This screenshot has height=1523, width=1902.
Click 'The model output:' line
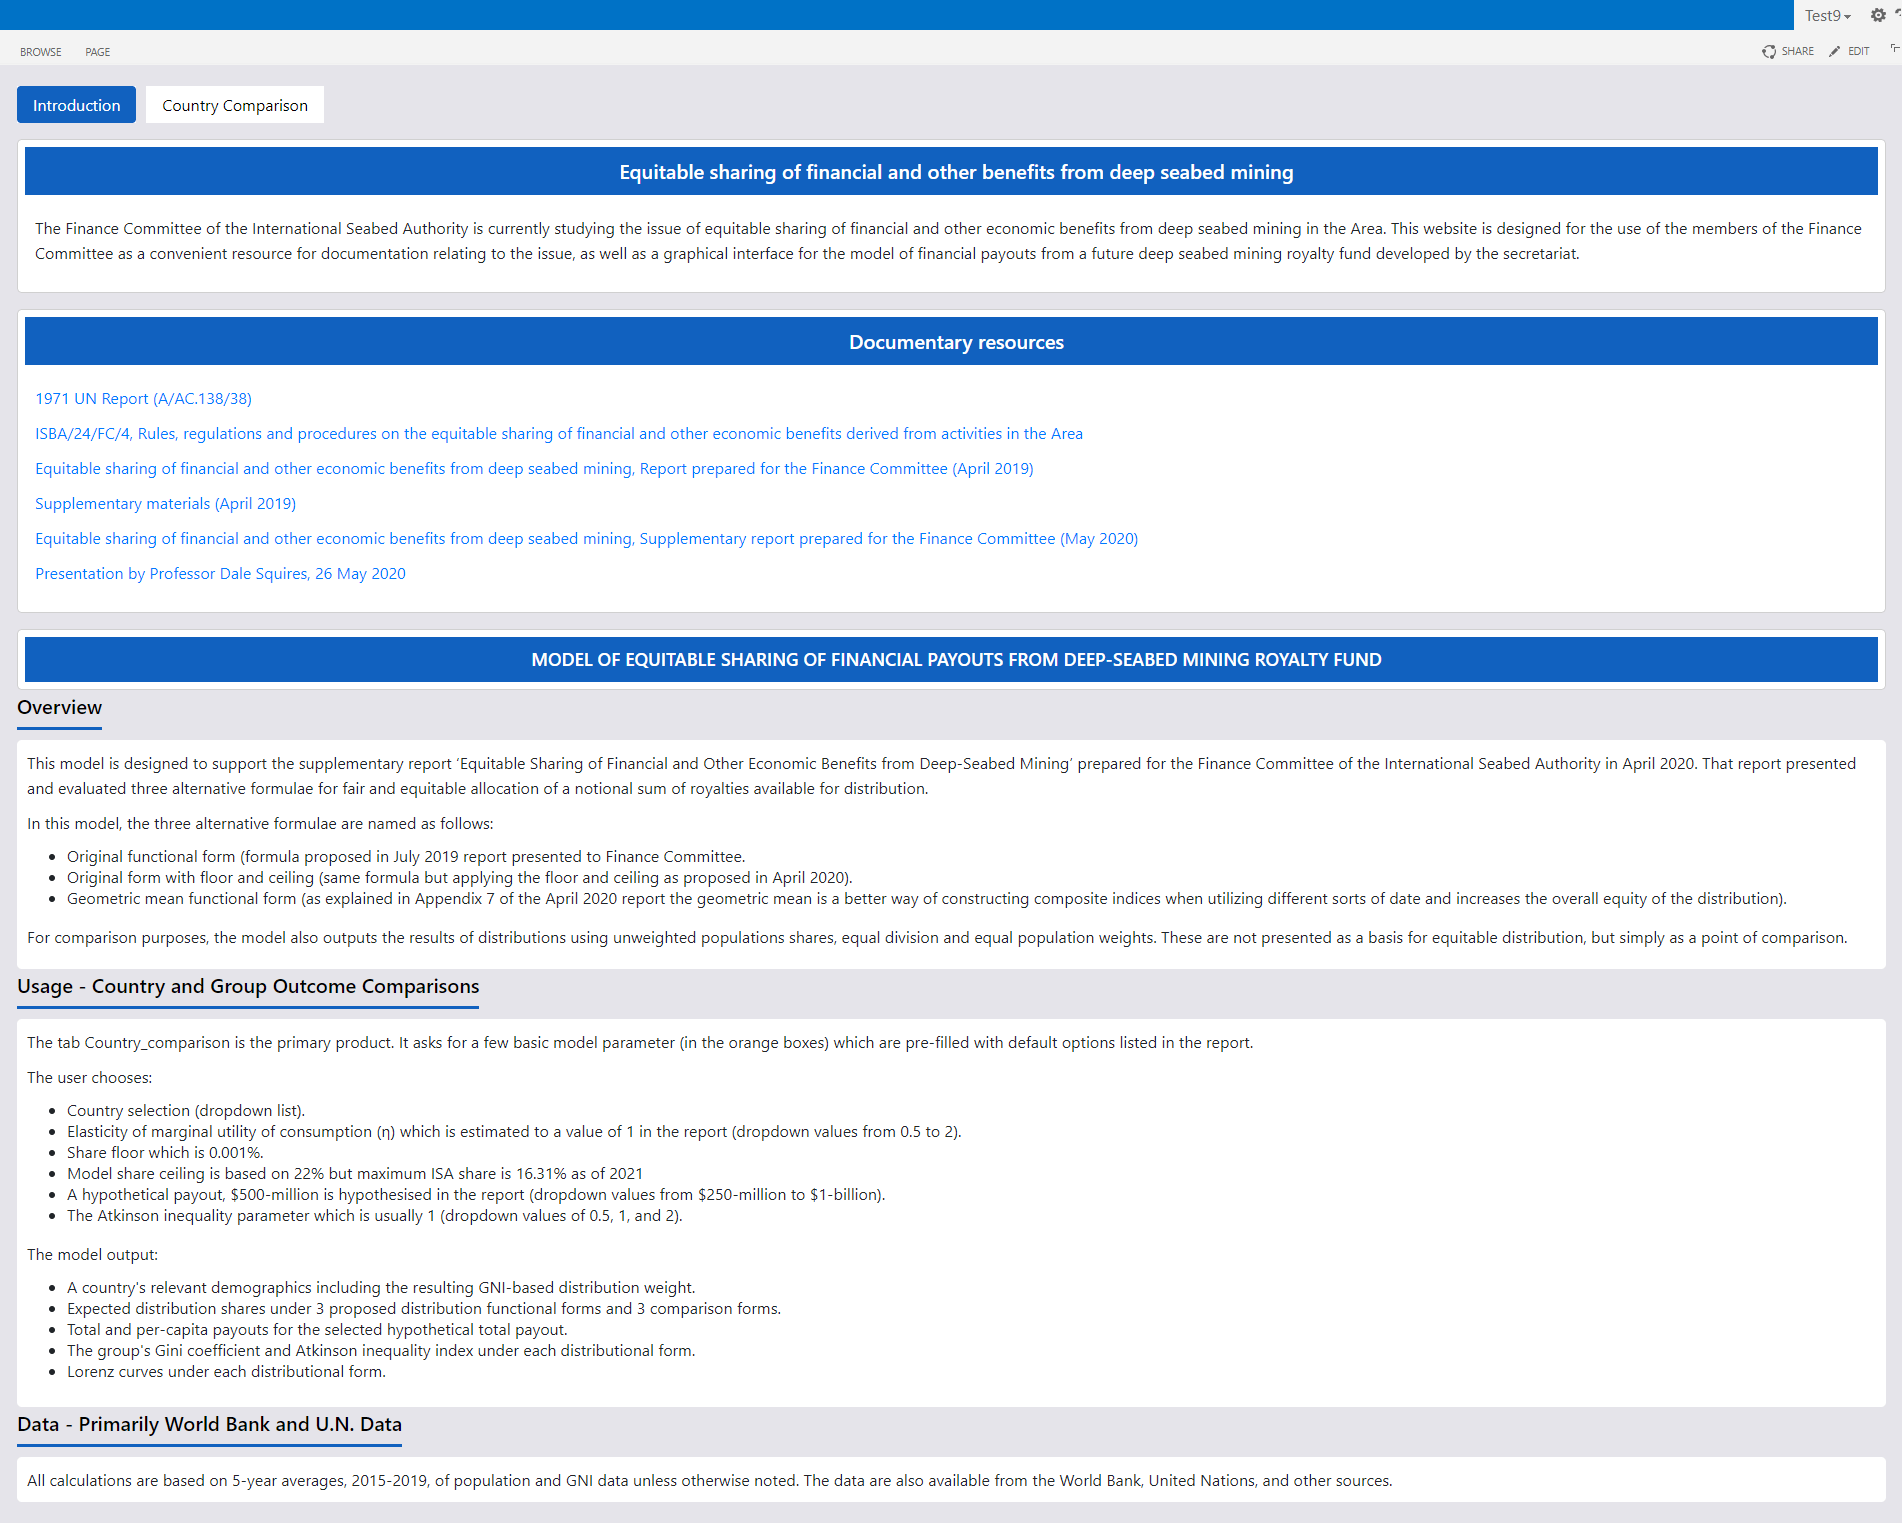[x=92, y=1254]
